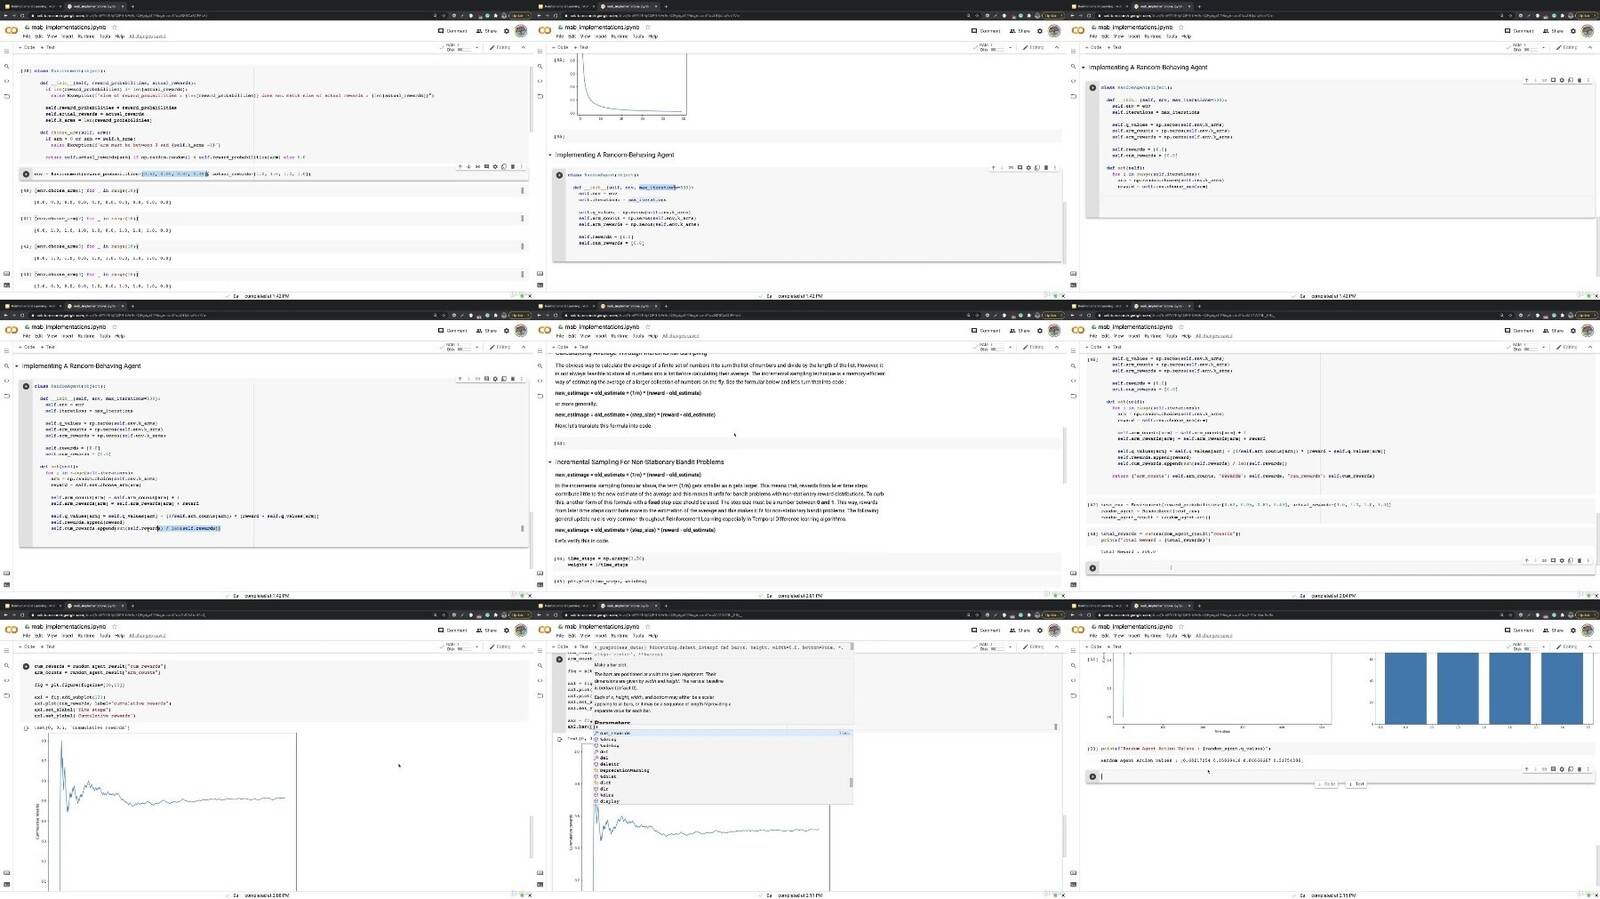Open settings gear in Incremental Sampling text frame header

coord(1040,331)
